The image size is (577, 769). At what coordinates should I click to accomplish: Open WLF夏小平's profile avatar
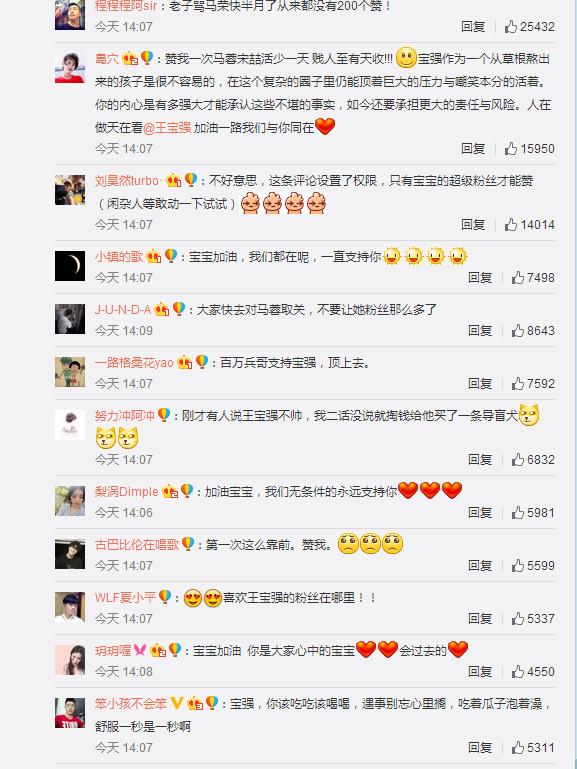[70, 607]
